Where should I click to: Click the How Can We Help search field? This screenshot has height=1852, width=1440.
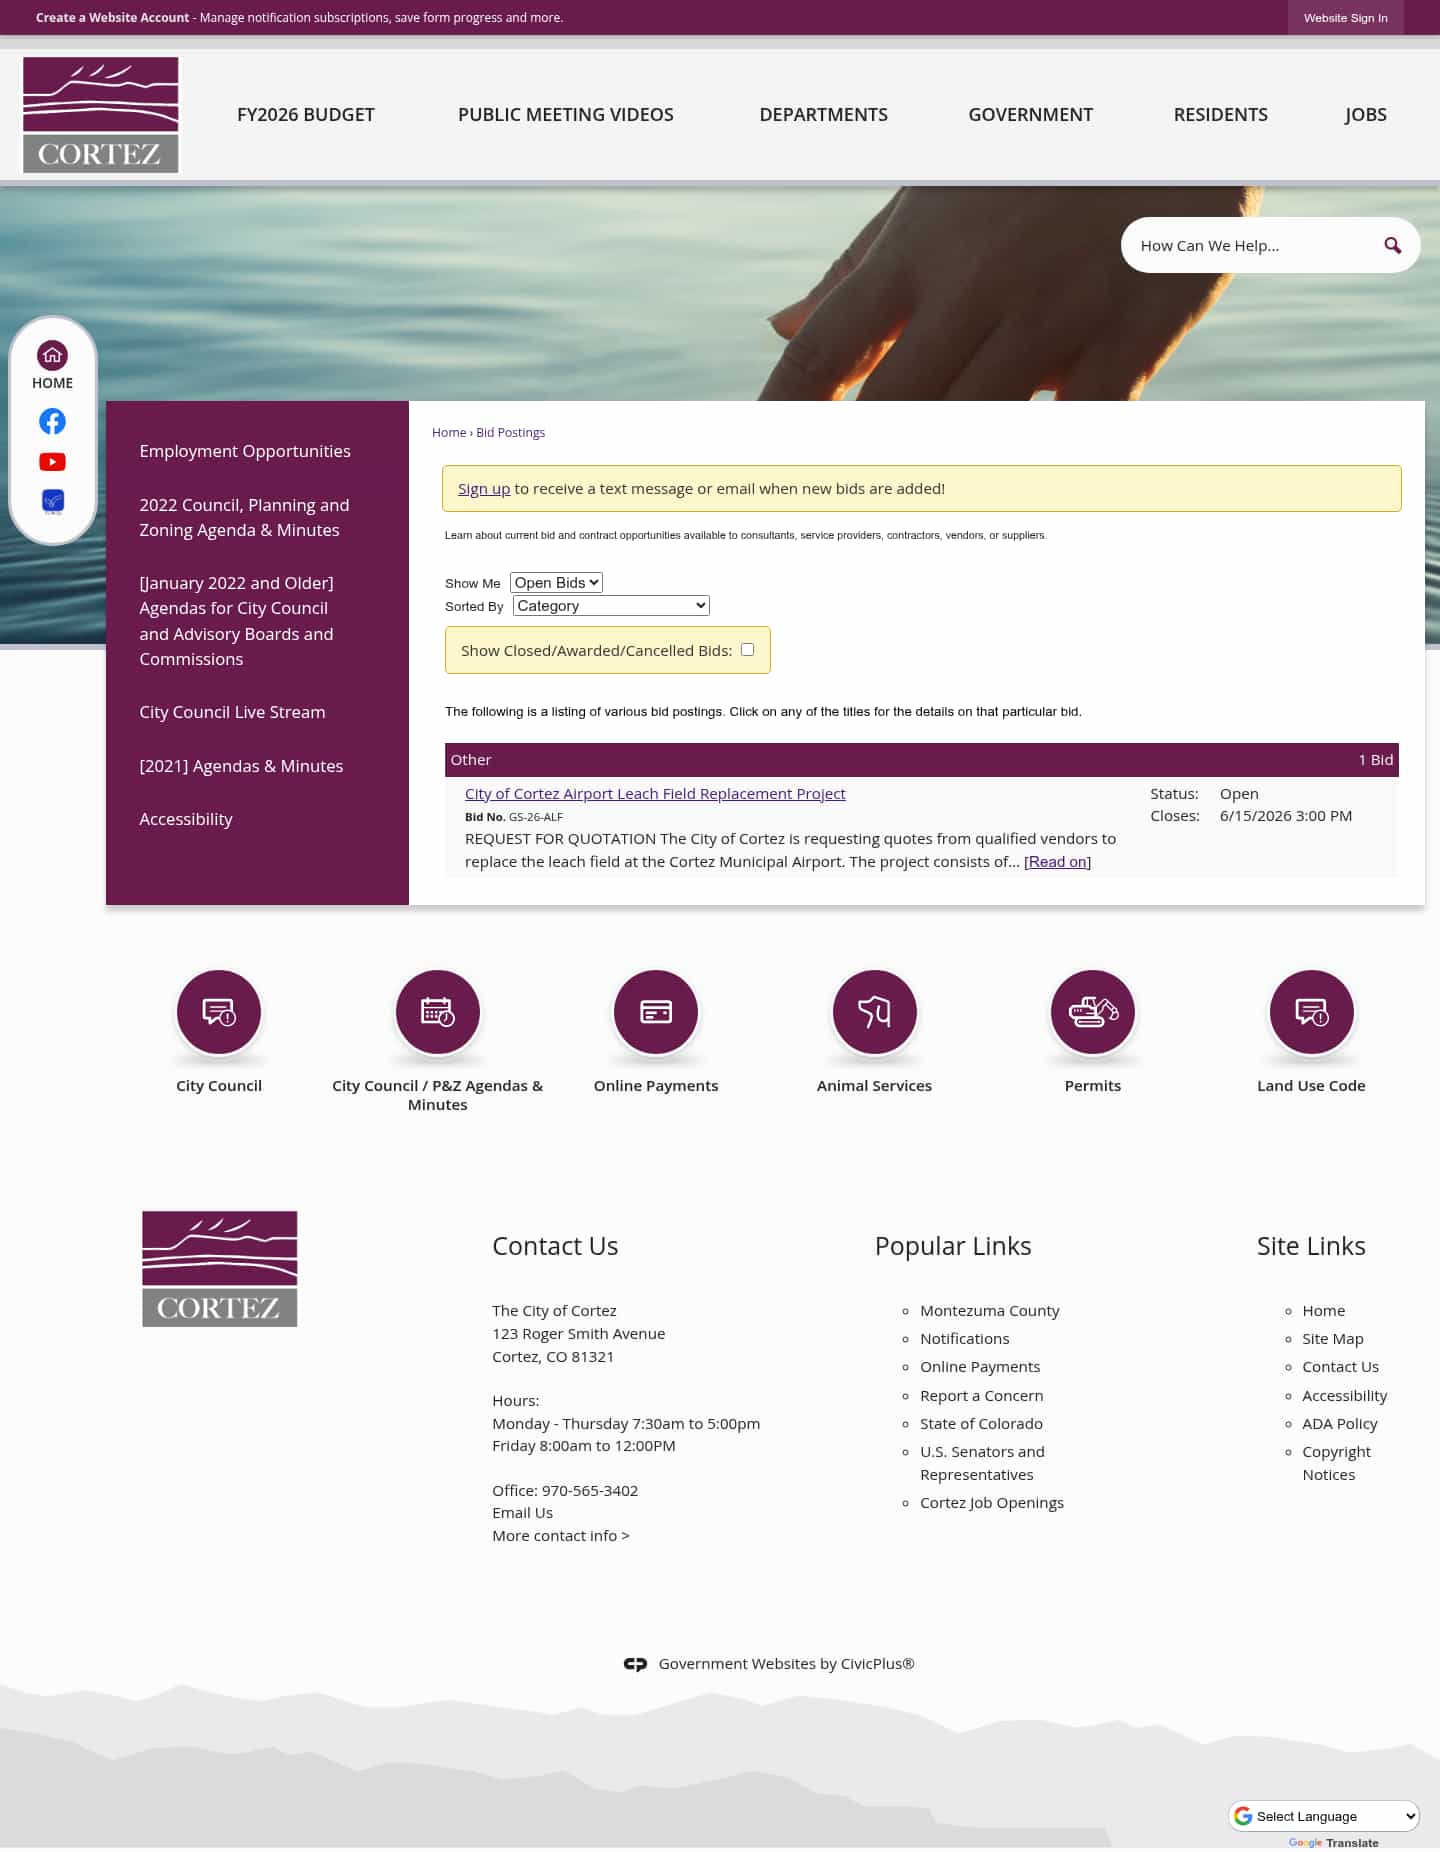[1252, 246]
